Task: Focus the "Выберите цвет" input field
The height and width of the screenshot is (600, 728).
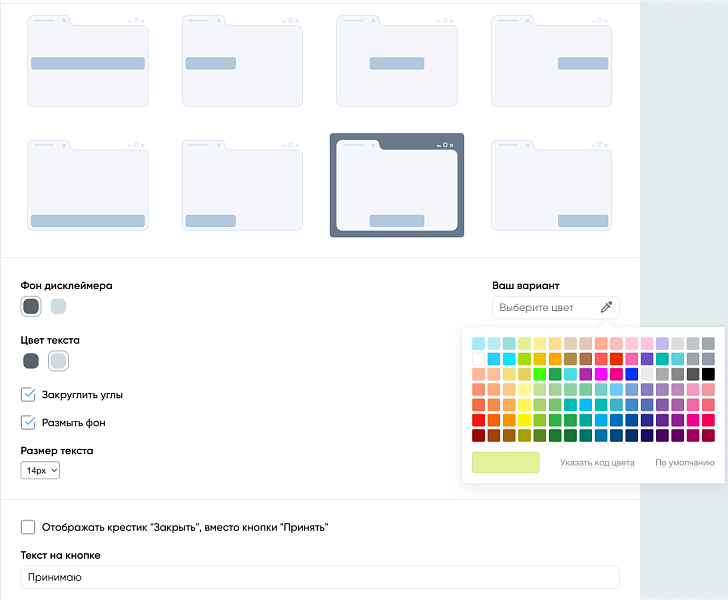Action: (x=545, y=308)
